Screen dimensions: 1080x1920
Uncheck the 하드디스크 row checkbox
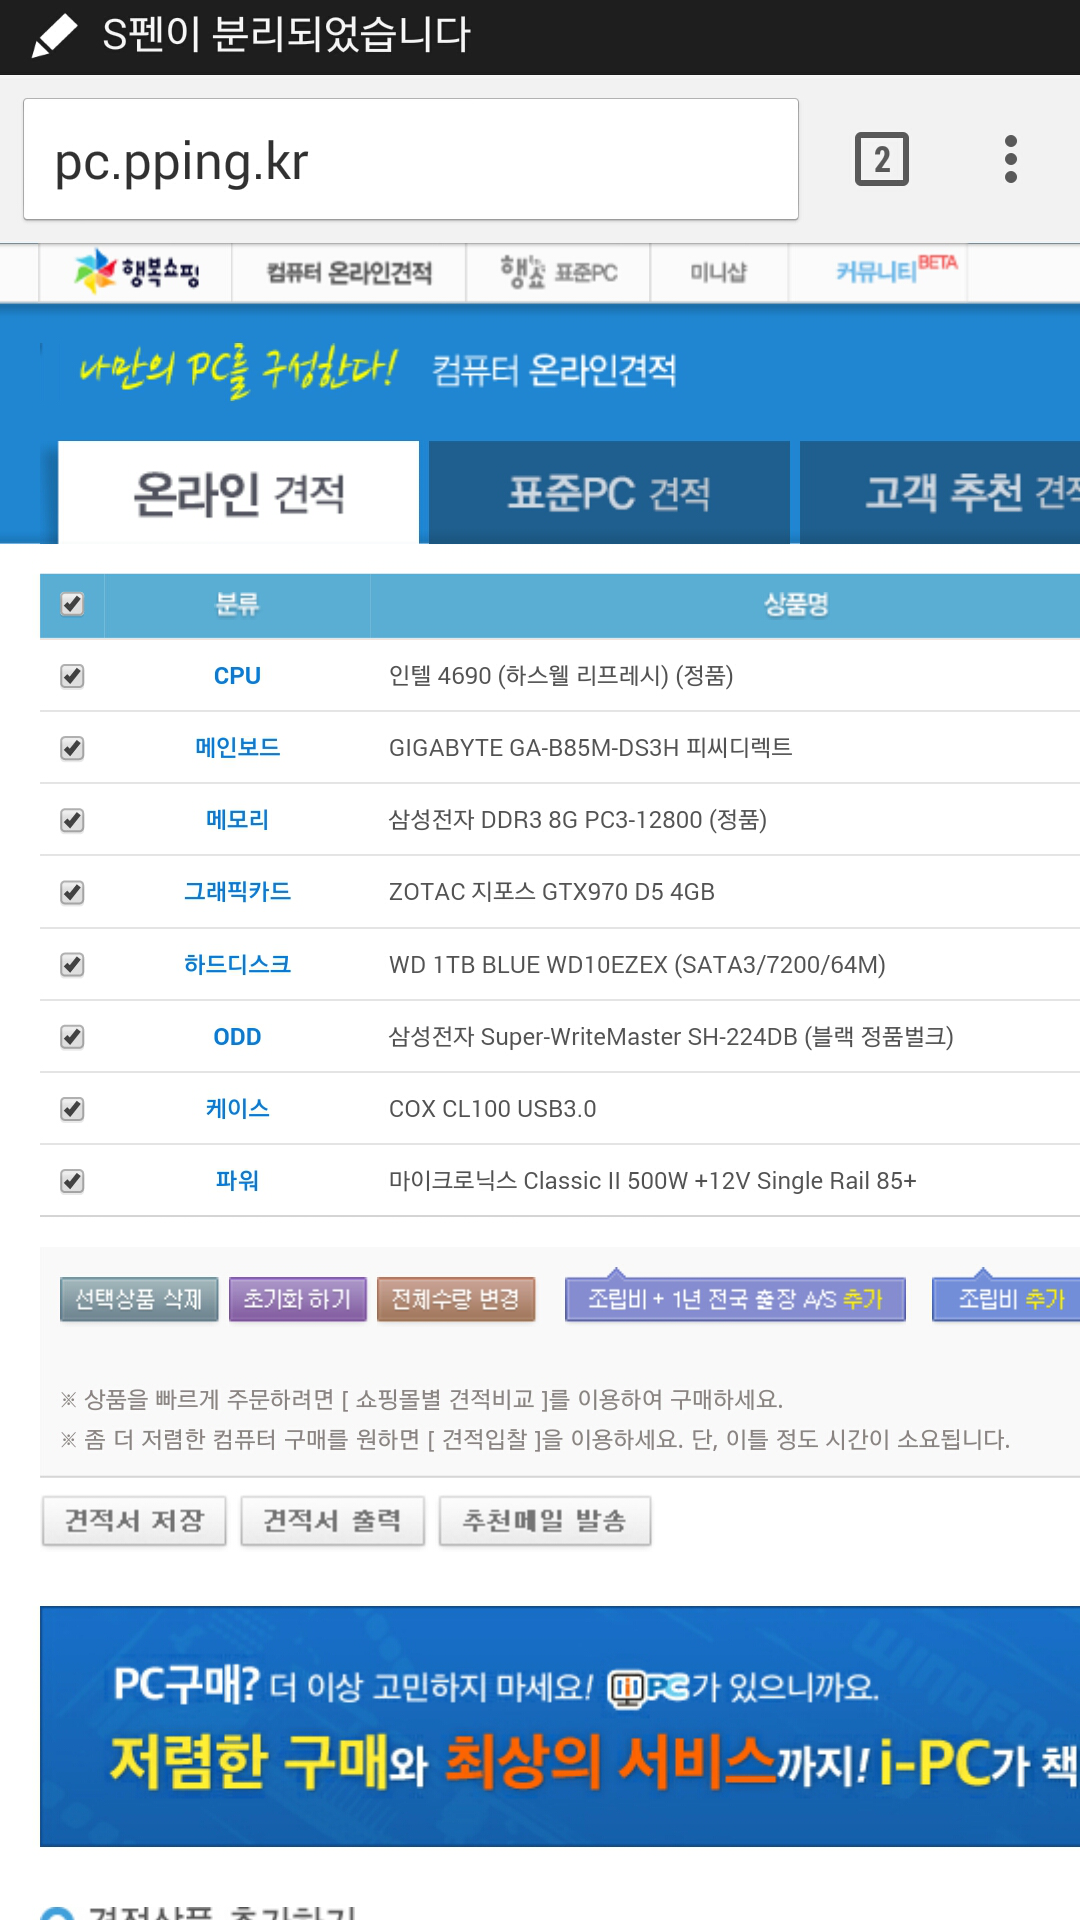(72, 964)
